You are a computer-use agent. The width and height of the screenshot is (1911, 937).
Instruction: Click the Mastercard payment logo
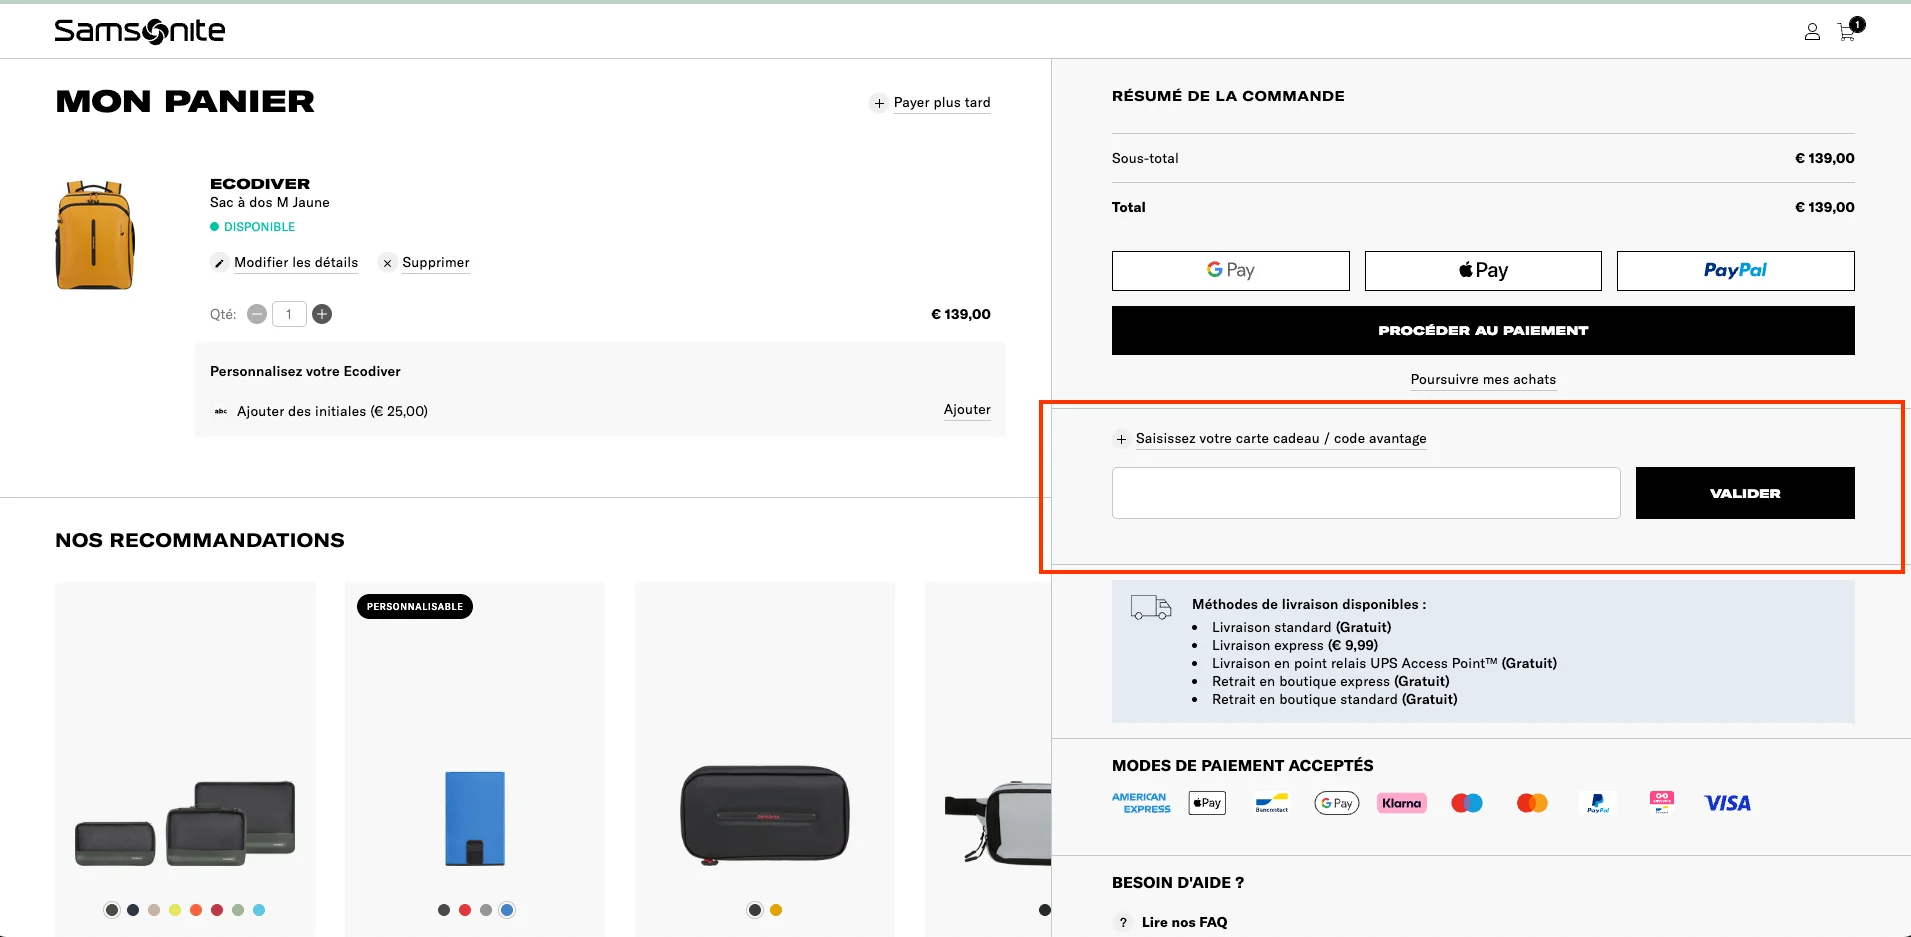coord(1532,803)
